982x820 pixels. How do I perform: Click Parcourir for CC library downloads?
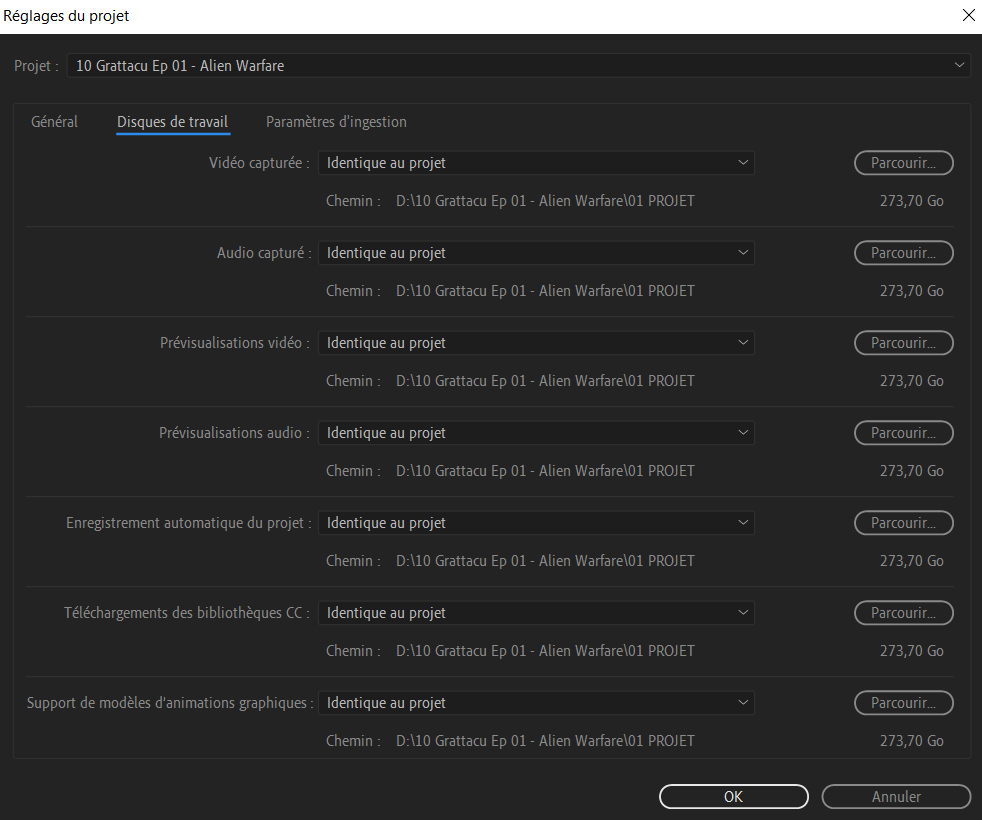click(x=903, y=612)
